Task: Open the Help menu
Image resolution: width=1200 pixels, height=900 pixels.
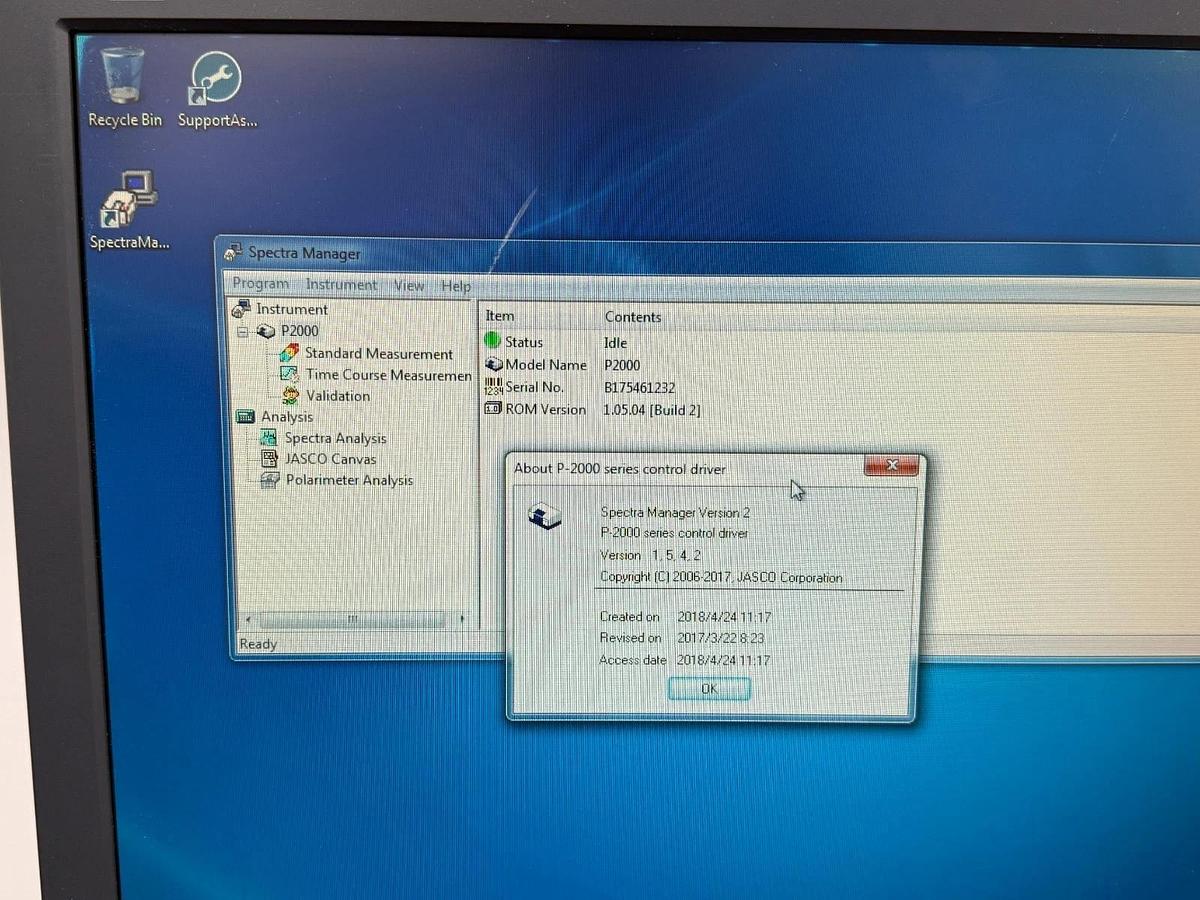Action: pos(456,286)
